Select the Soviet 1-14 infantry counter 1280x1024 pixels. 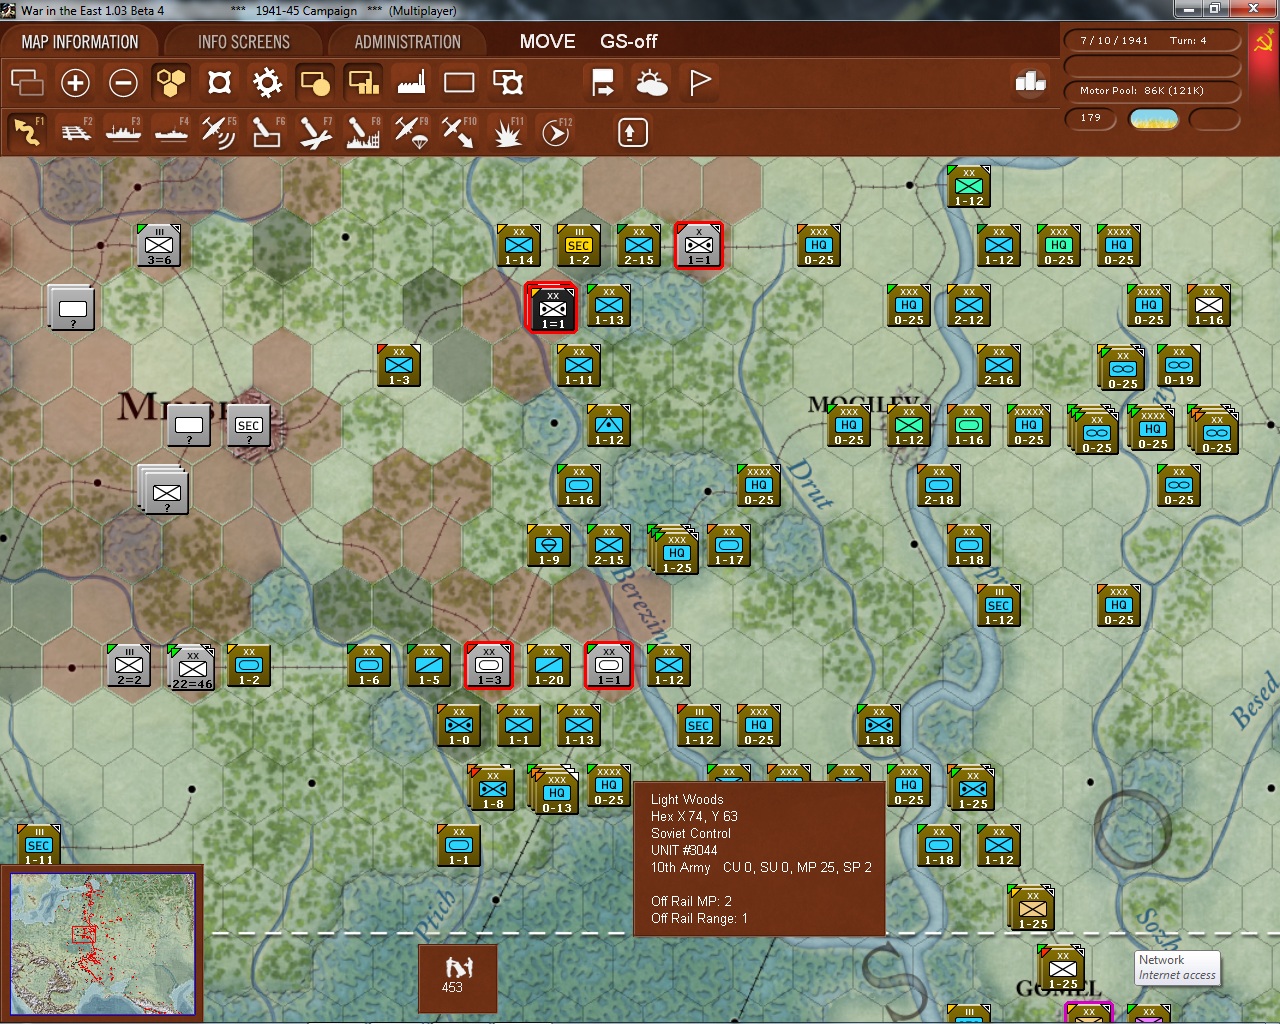pos(519,245)
